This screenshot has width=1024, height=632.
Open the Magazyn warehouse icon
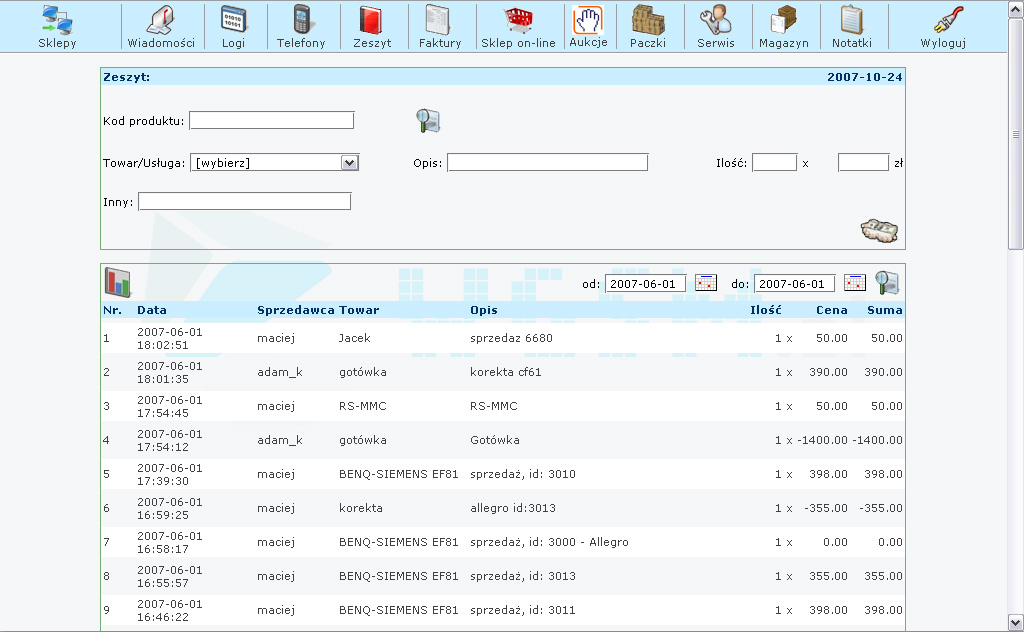[784, 20]
